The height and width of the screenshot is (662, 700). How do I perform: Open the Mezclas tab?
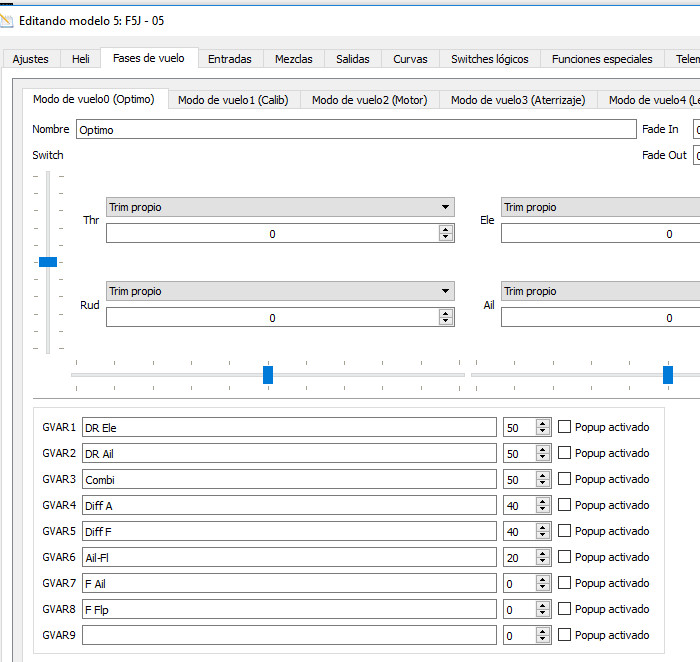(293, 59)
